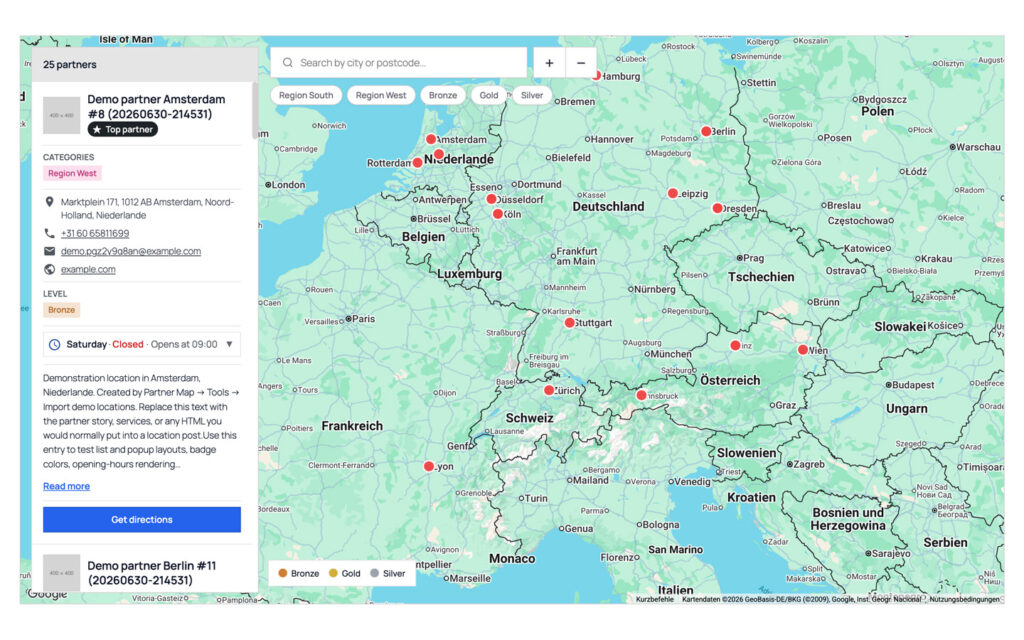Select the Hamburg map marker
1024x640 pixels.
pyautogui.click(x=596, y=75)
